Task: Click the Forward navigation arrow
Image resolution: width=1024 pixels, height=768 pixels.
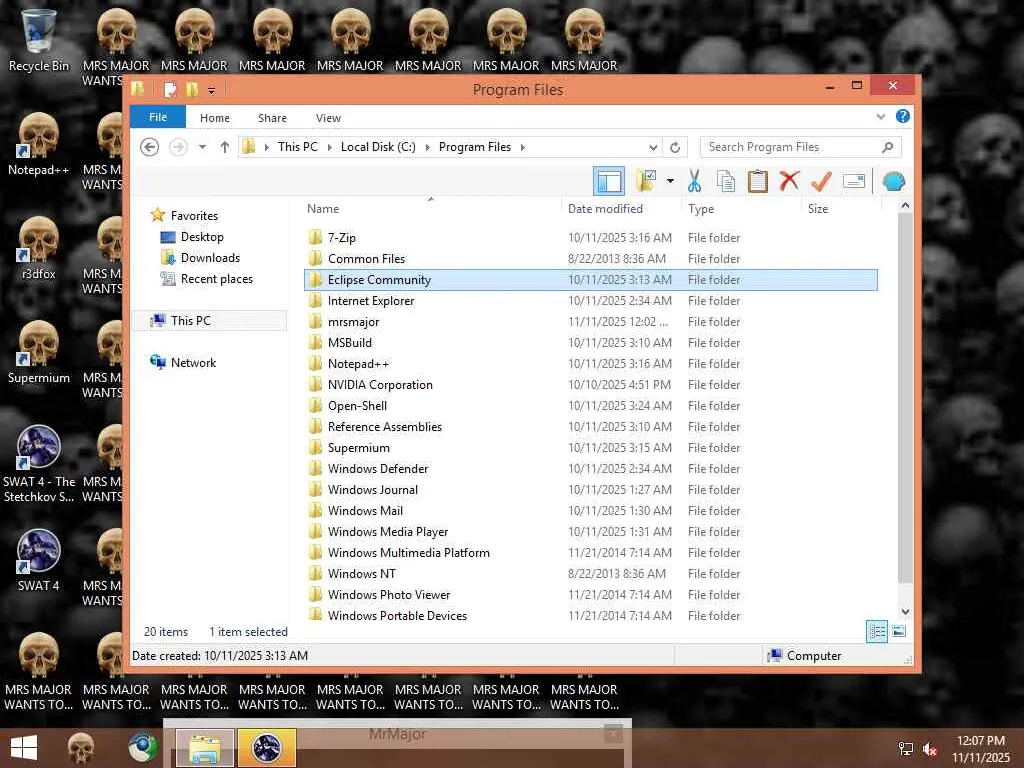Action: pos(178,147)
